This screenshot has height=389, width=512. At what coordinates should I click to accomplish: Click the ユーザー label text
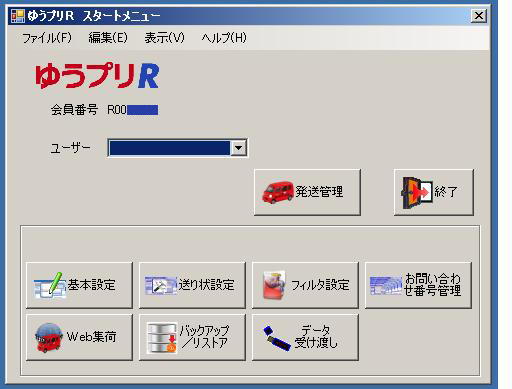[x=70, y=148]
